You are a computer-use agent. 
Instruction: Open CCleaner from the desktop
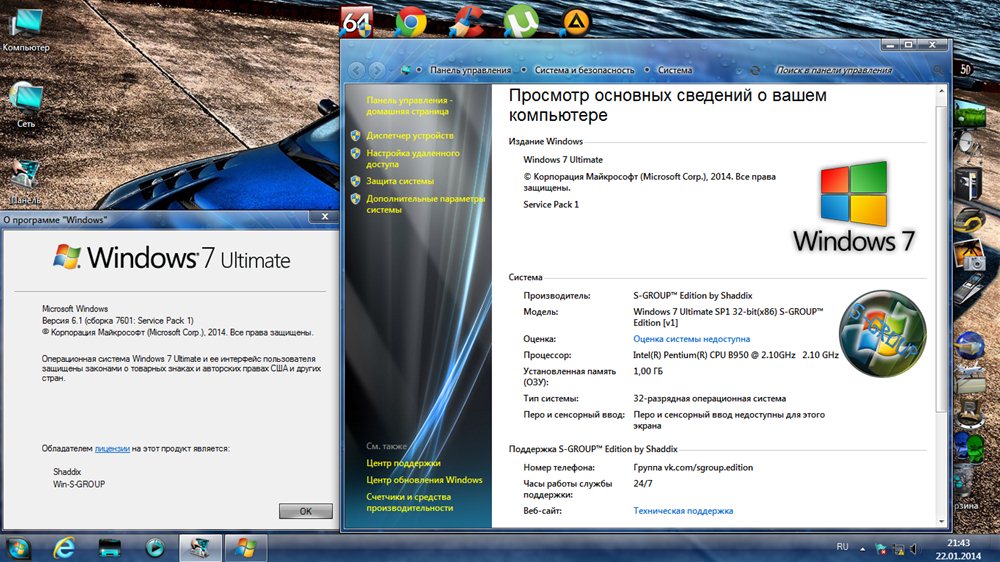(465, 20)
